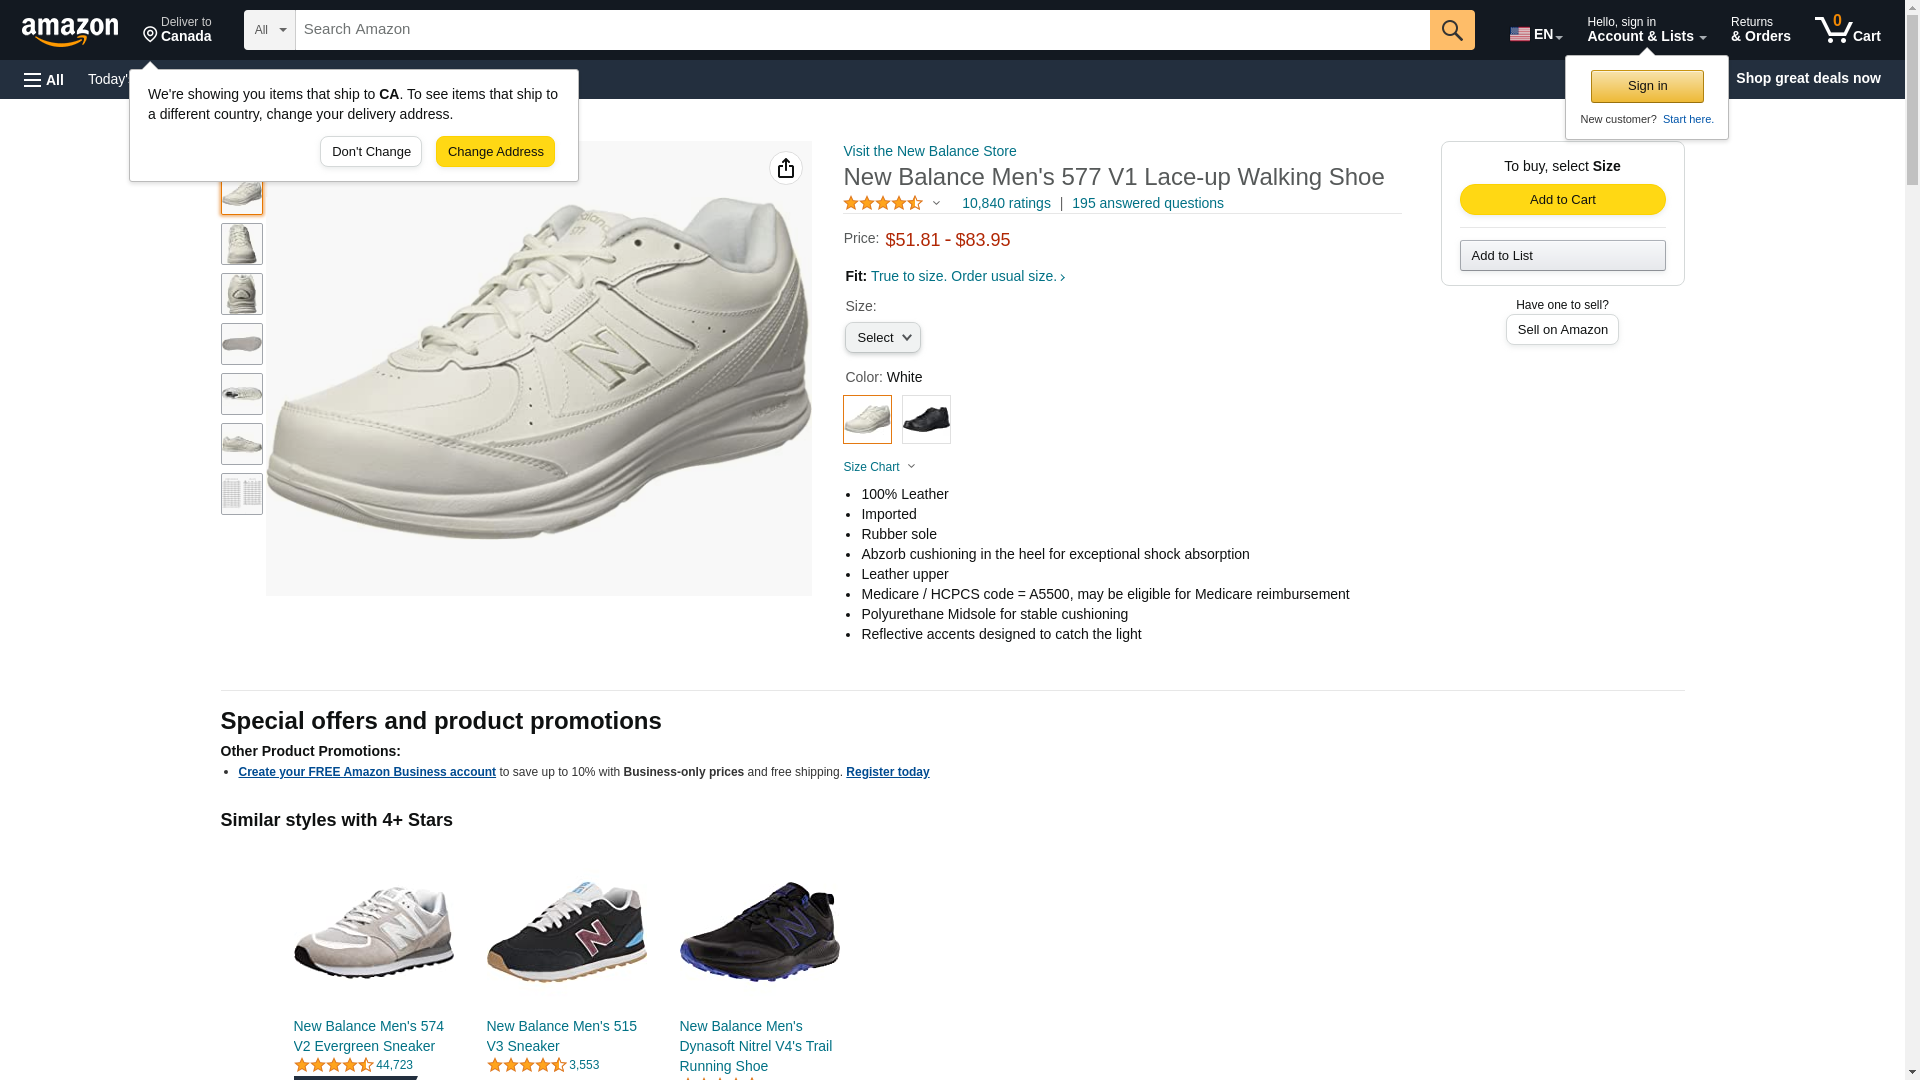Open the All hamburger menu

44,79
